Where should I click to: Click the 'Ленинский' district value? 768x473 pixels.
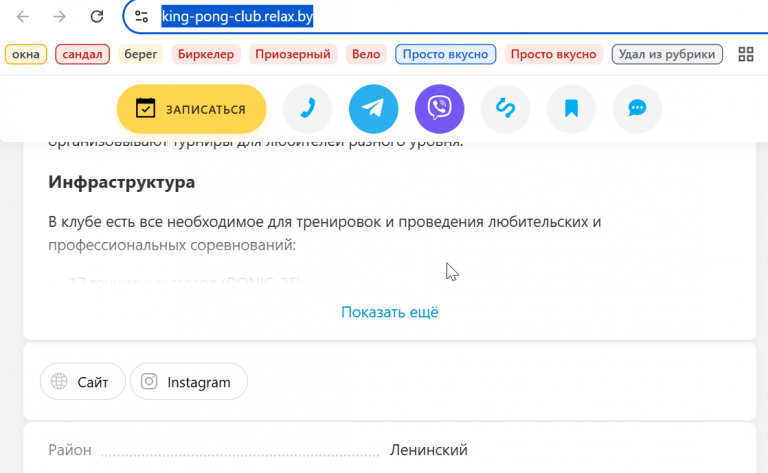click(429, 449)
